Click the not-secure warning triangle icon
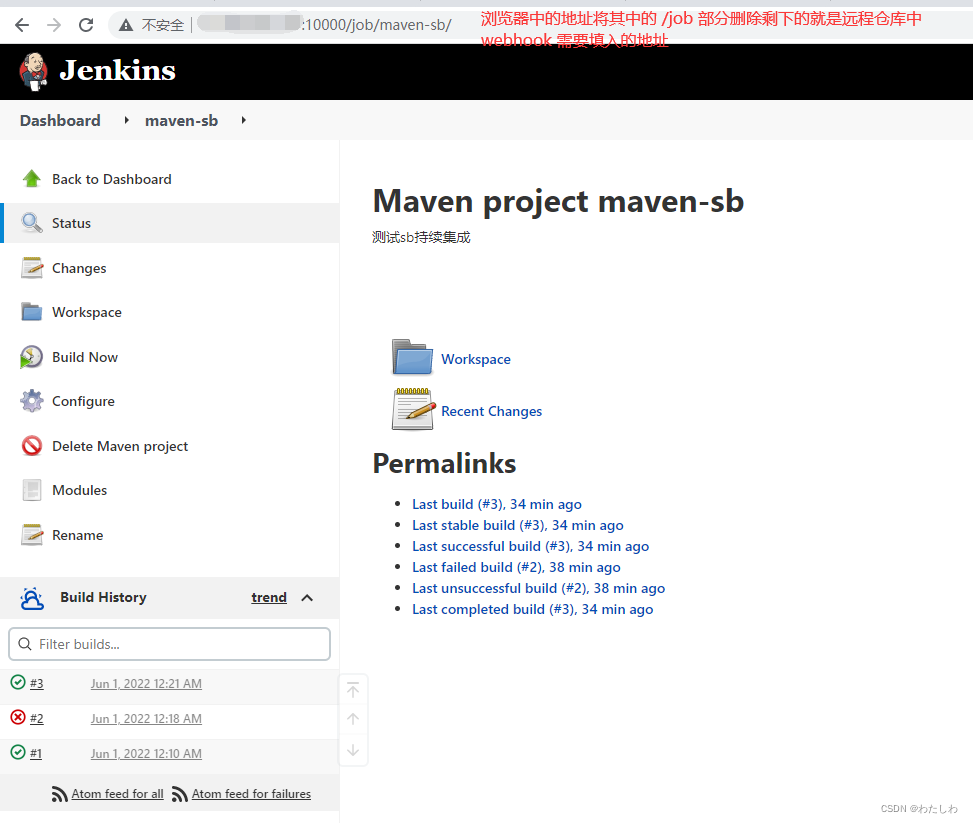Image resolution: width=973 pixels, height=823 pixels. pos(126,25)
